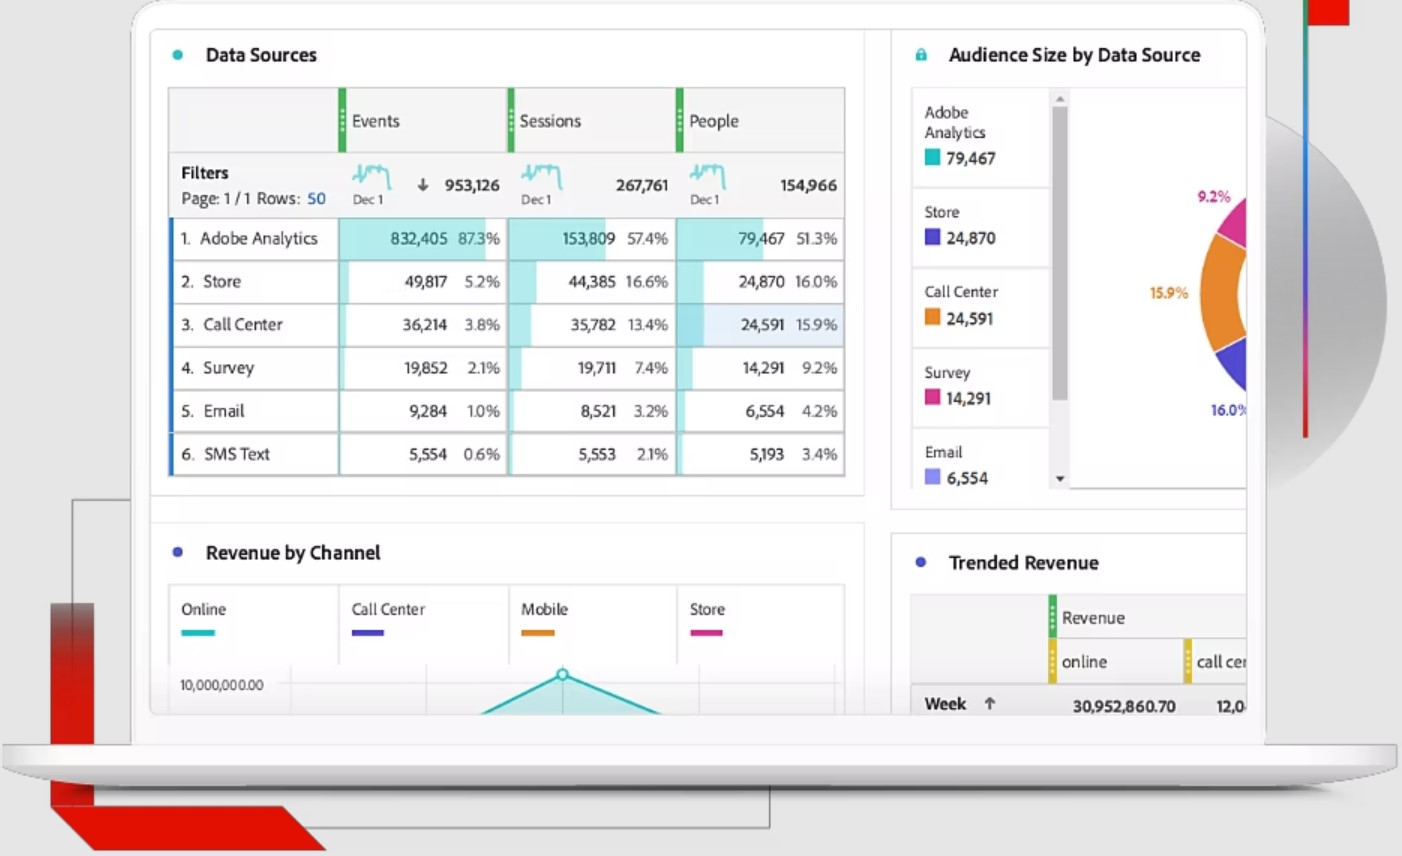Select the Data Sources panel header

[261, 55]
